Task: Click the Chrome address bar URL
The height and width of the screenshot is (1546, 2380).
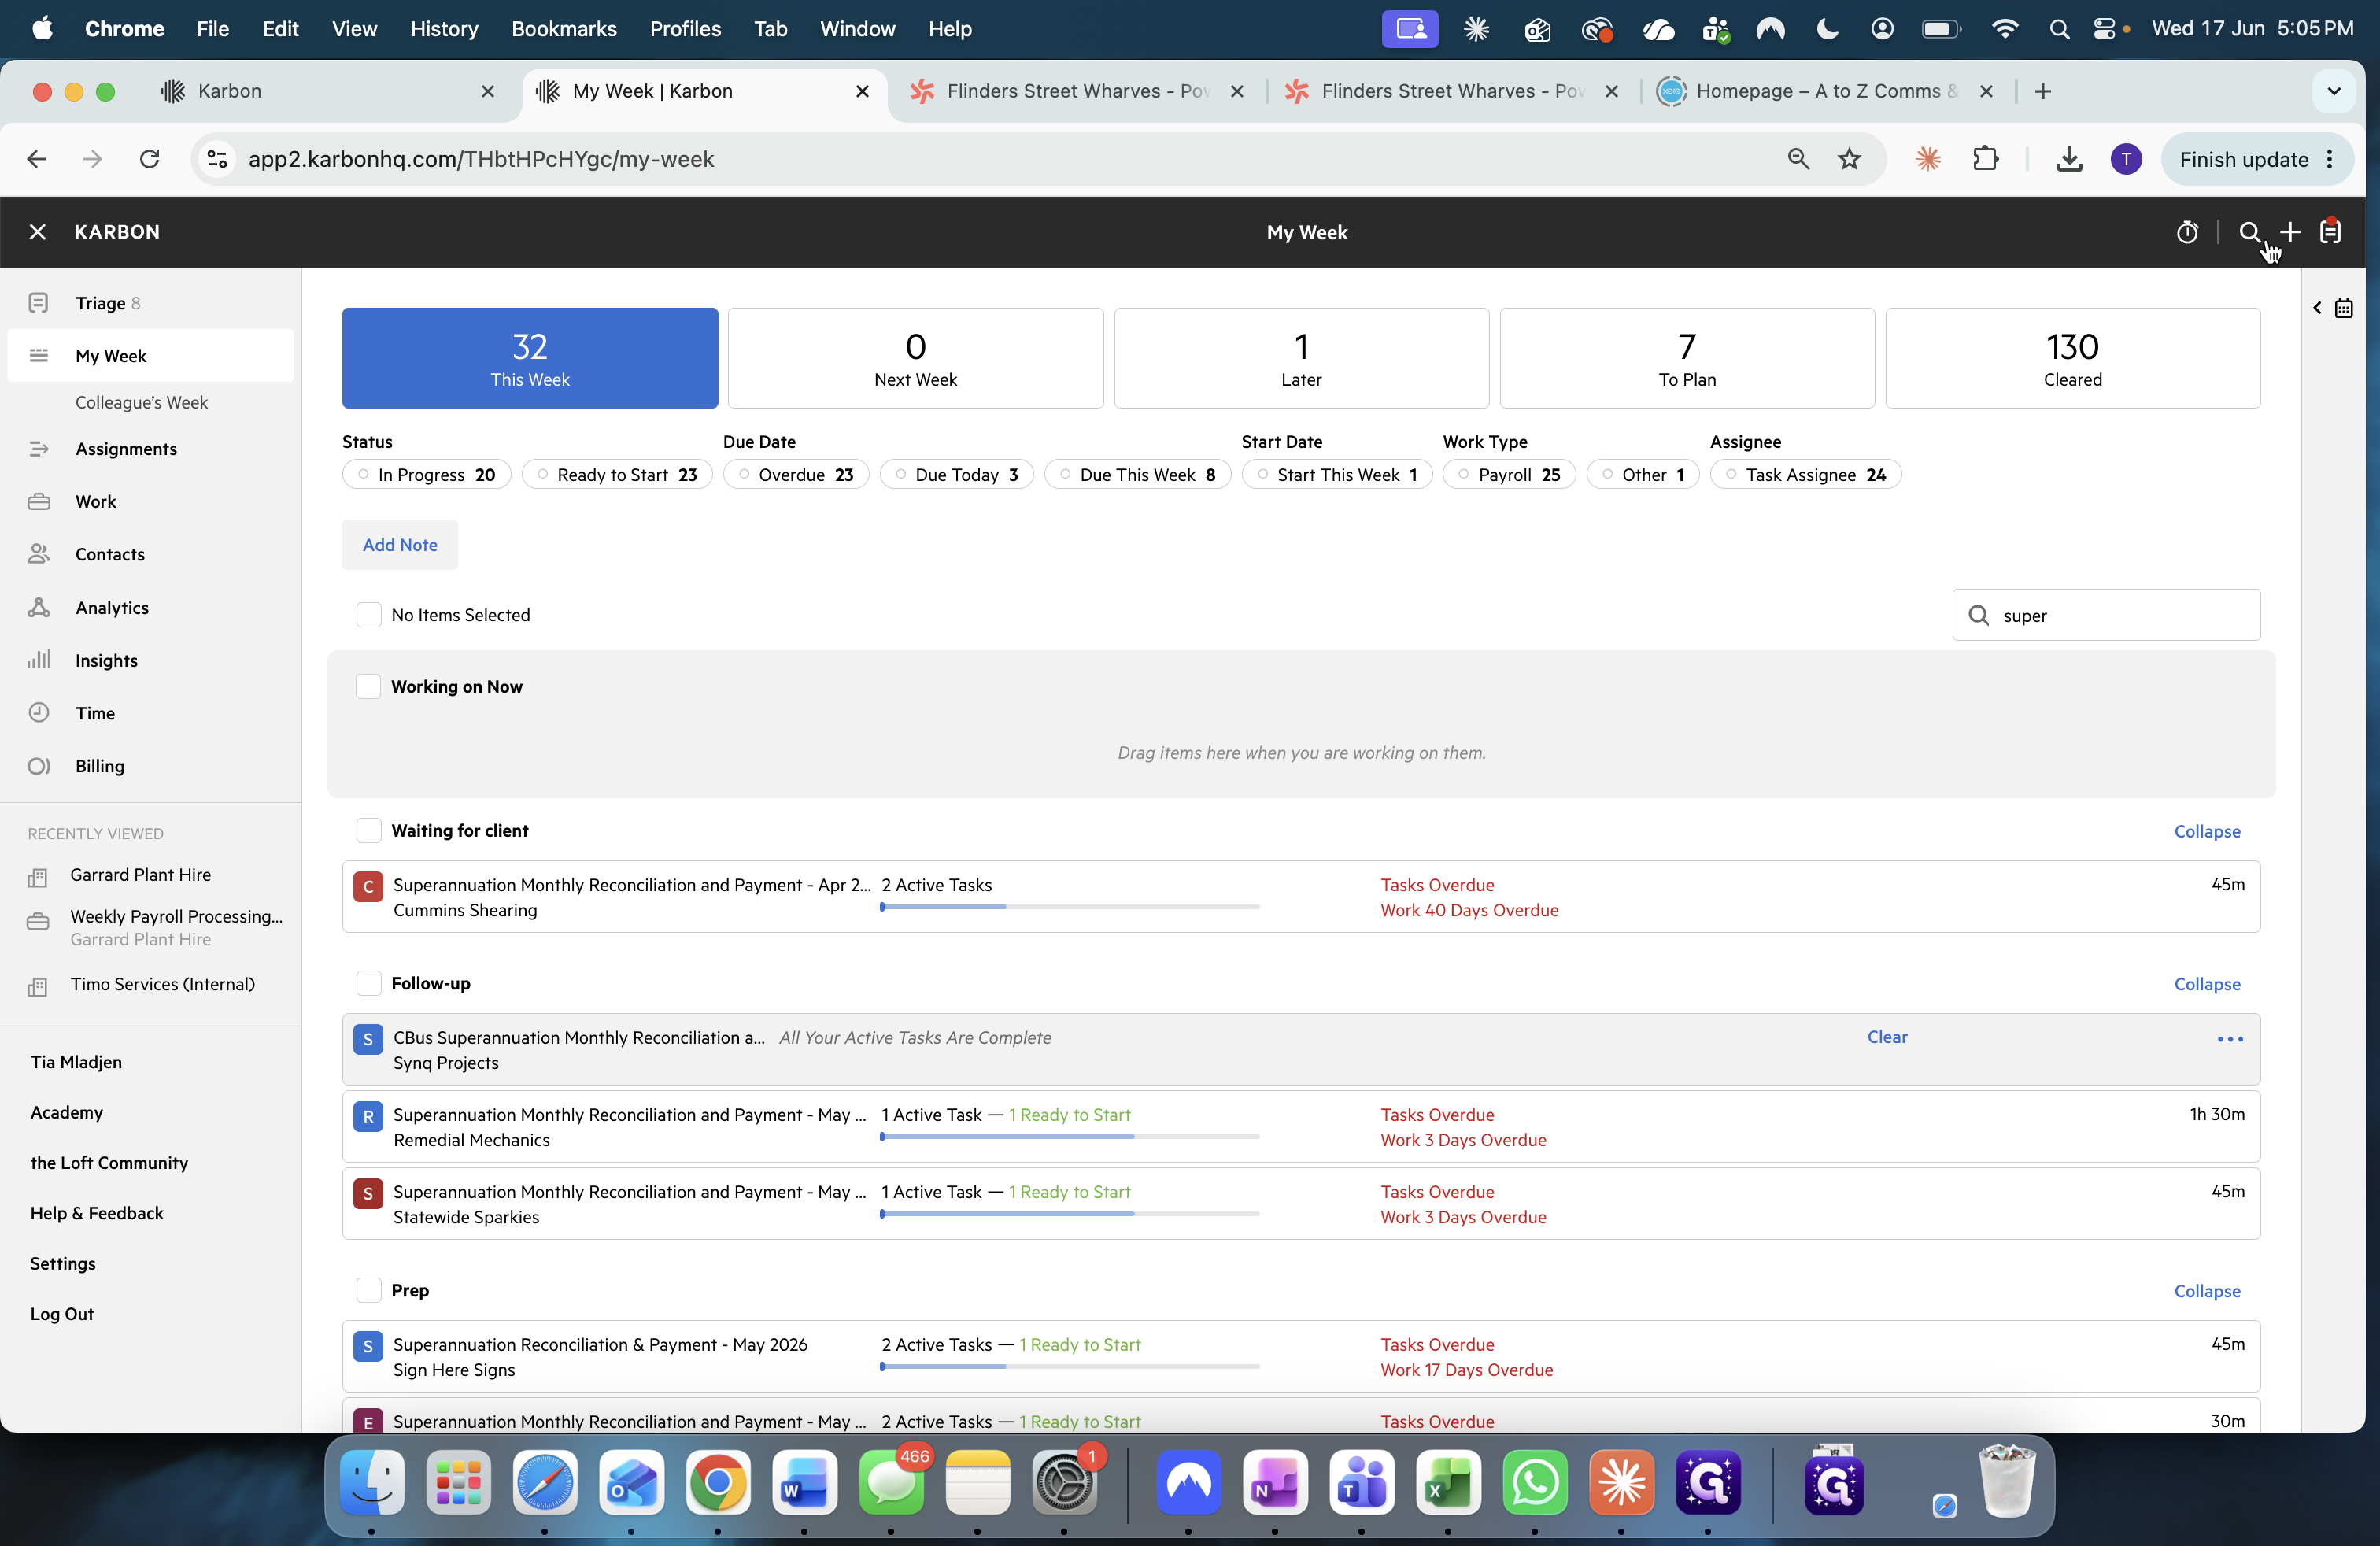Action: point(481,159)
